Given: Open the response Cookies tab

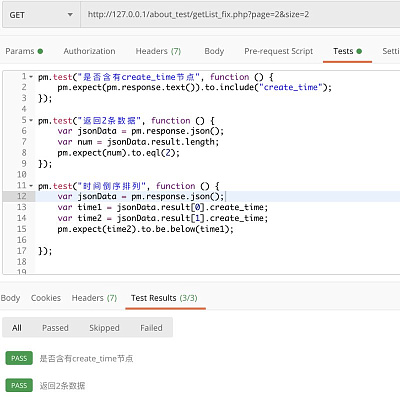Looking at the screenshot, I should (x=46, y=298).
